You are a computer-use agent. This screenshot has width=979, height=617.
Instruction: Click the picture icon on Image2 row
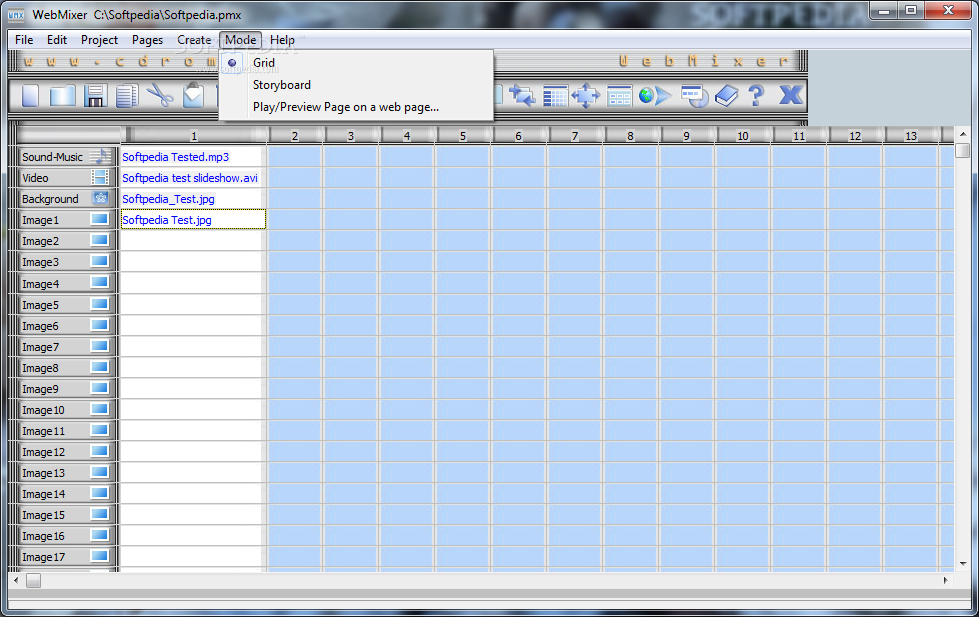pyautogui.click(x=100, y=240)
